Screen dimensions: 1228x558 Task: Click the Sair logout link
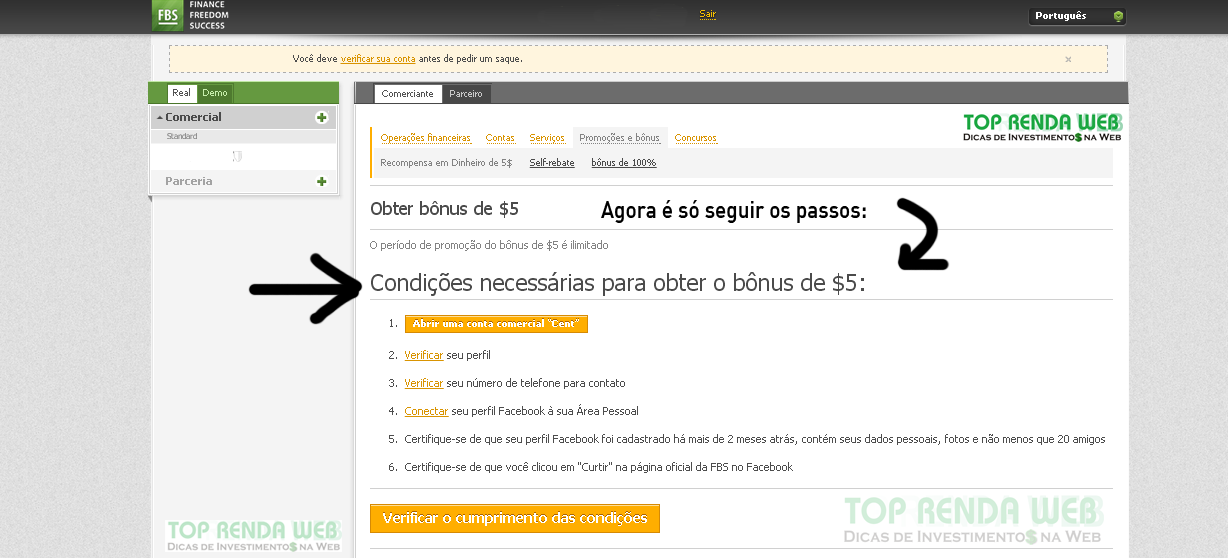[708, 14]
